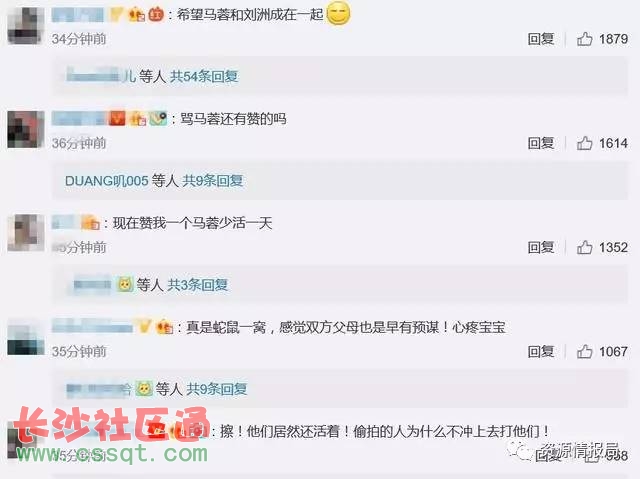Click 回复 on the 35分钟前 comment

pos(541,351)
